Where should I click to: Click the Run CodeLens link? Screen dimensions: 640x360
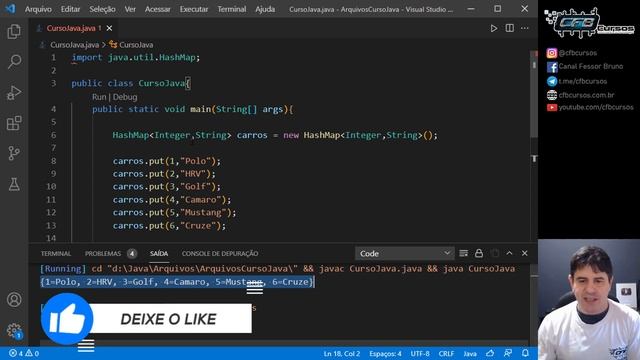pos(99,97)
